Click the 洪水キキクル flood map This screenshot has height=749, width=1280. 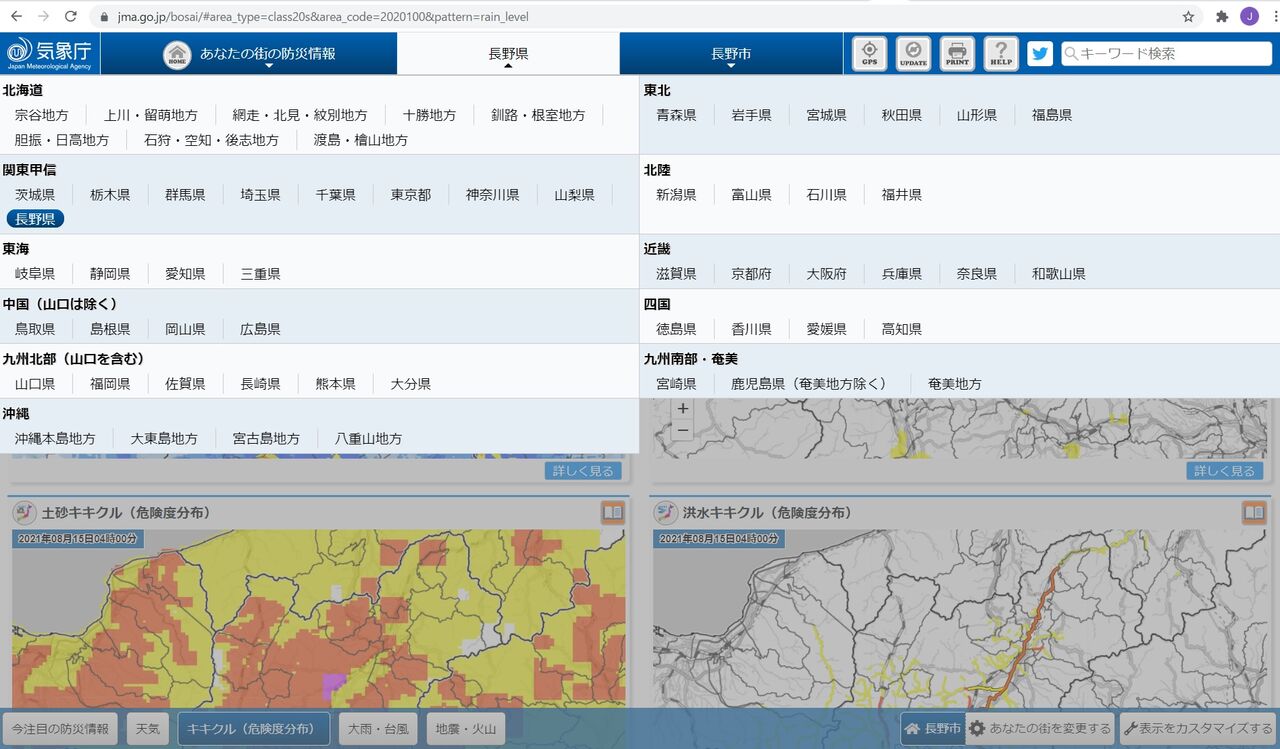pos(960,618)
